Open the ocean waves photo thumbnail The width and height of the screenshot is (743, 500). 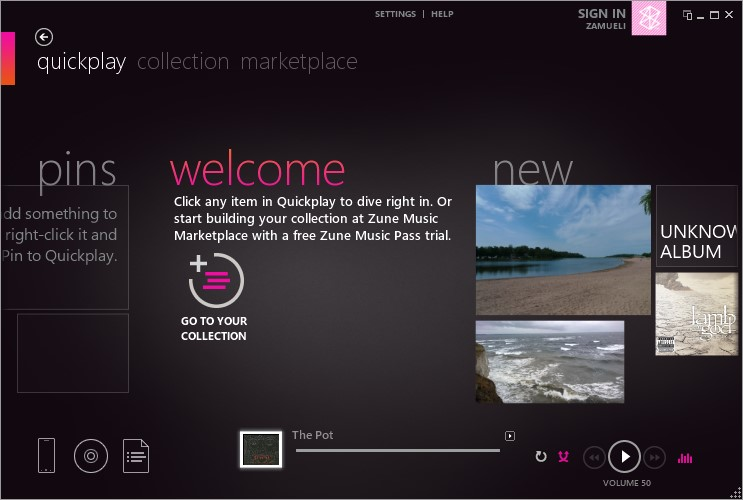(550, 362)
